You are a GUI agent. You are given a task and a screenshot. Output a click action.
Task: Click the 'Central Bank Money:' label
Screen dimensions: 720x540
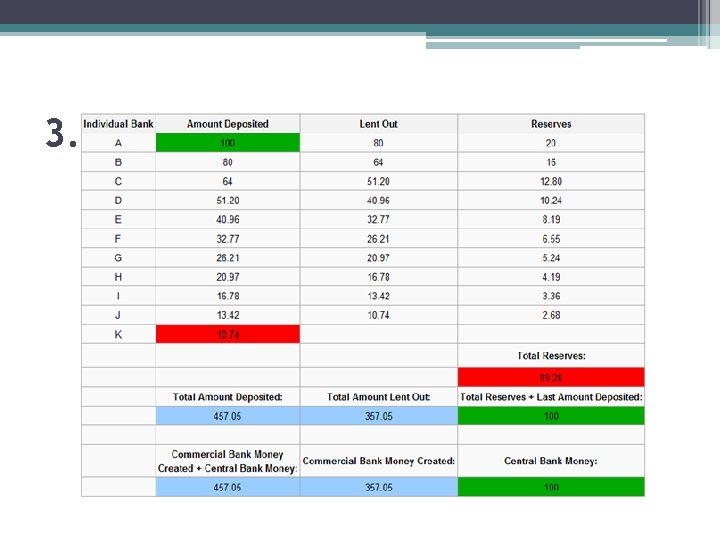coord(551,461)
